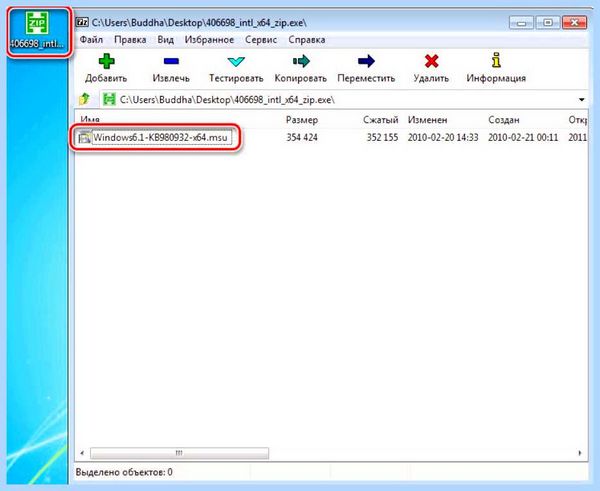This screenshot has width=600, height=491.
Task: Minimize the 7-Zip window
Action: pos(521,23)
